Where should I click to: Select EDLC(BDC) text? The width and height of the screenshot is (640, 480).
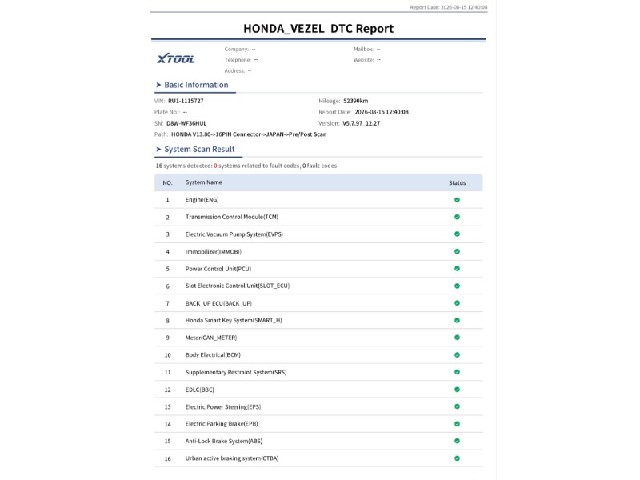pyautogui.click(x=200, y=389)
